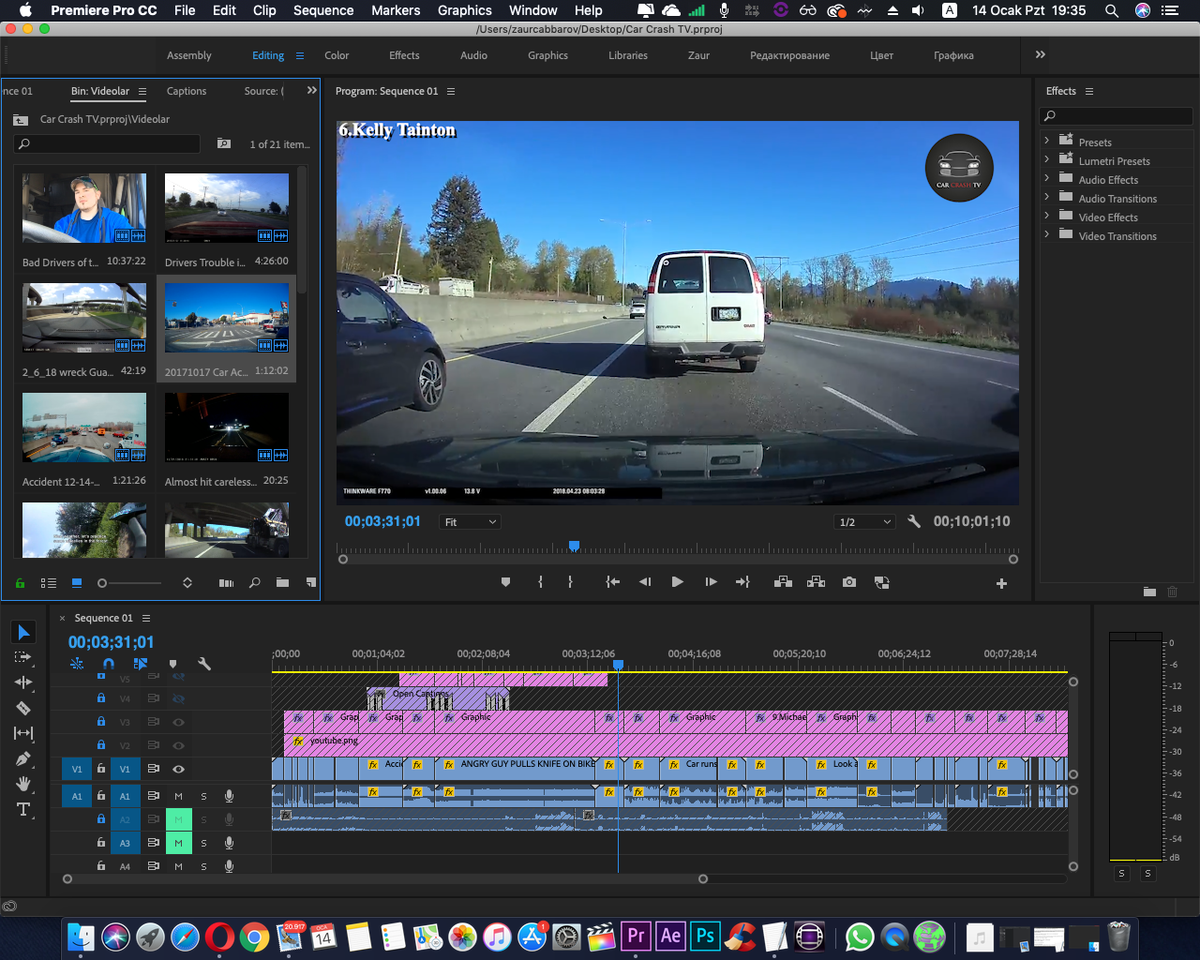This screenshot has height=960, width=1200.
Task: Select the Slip tool
Action: [24, 733]
